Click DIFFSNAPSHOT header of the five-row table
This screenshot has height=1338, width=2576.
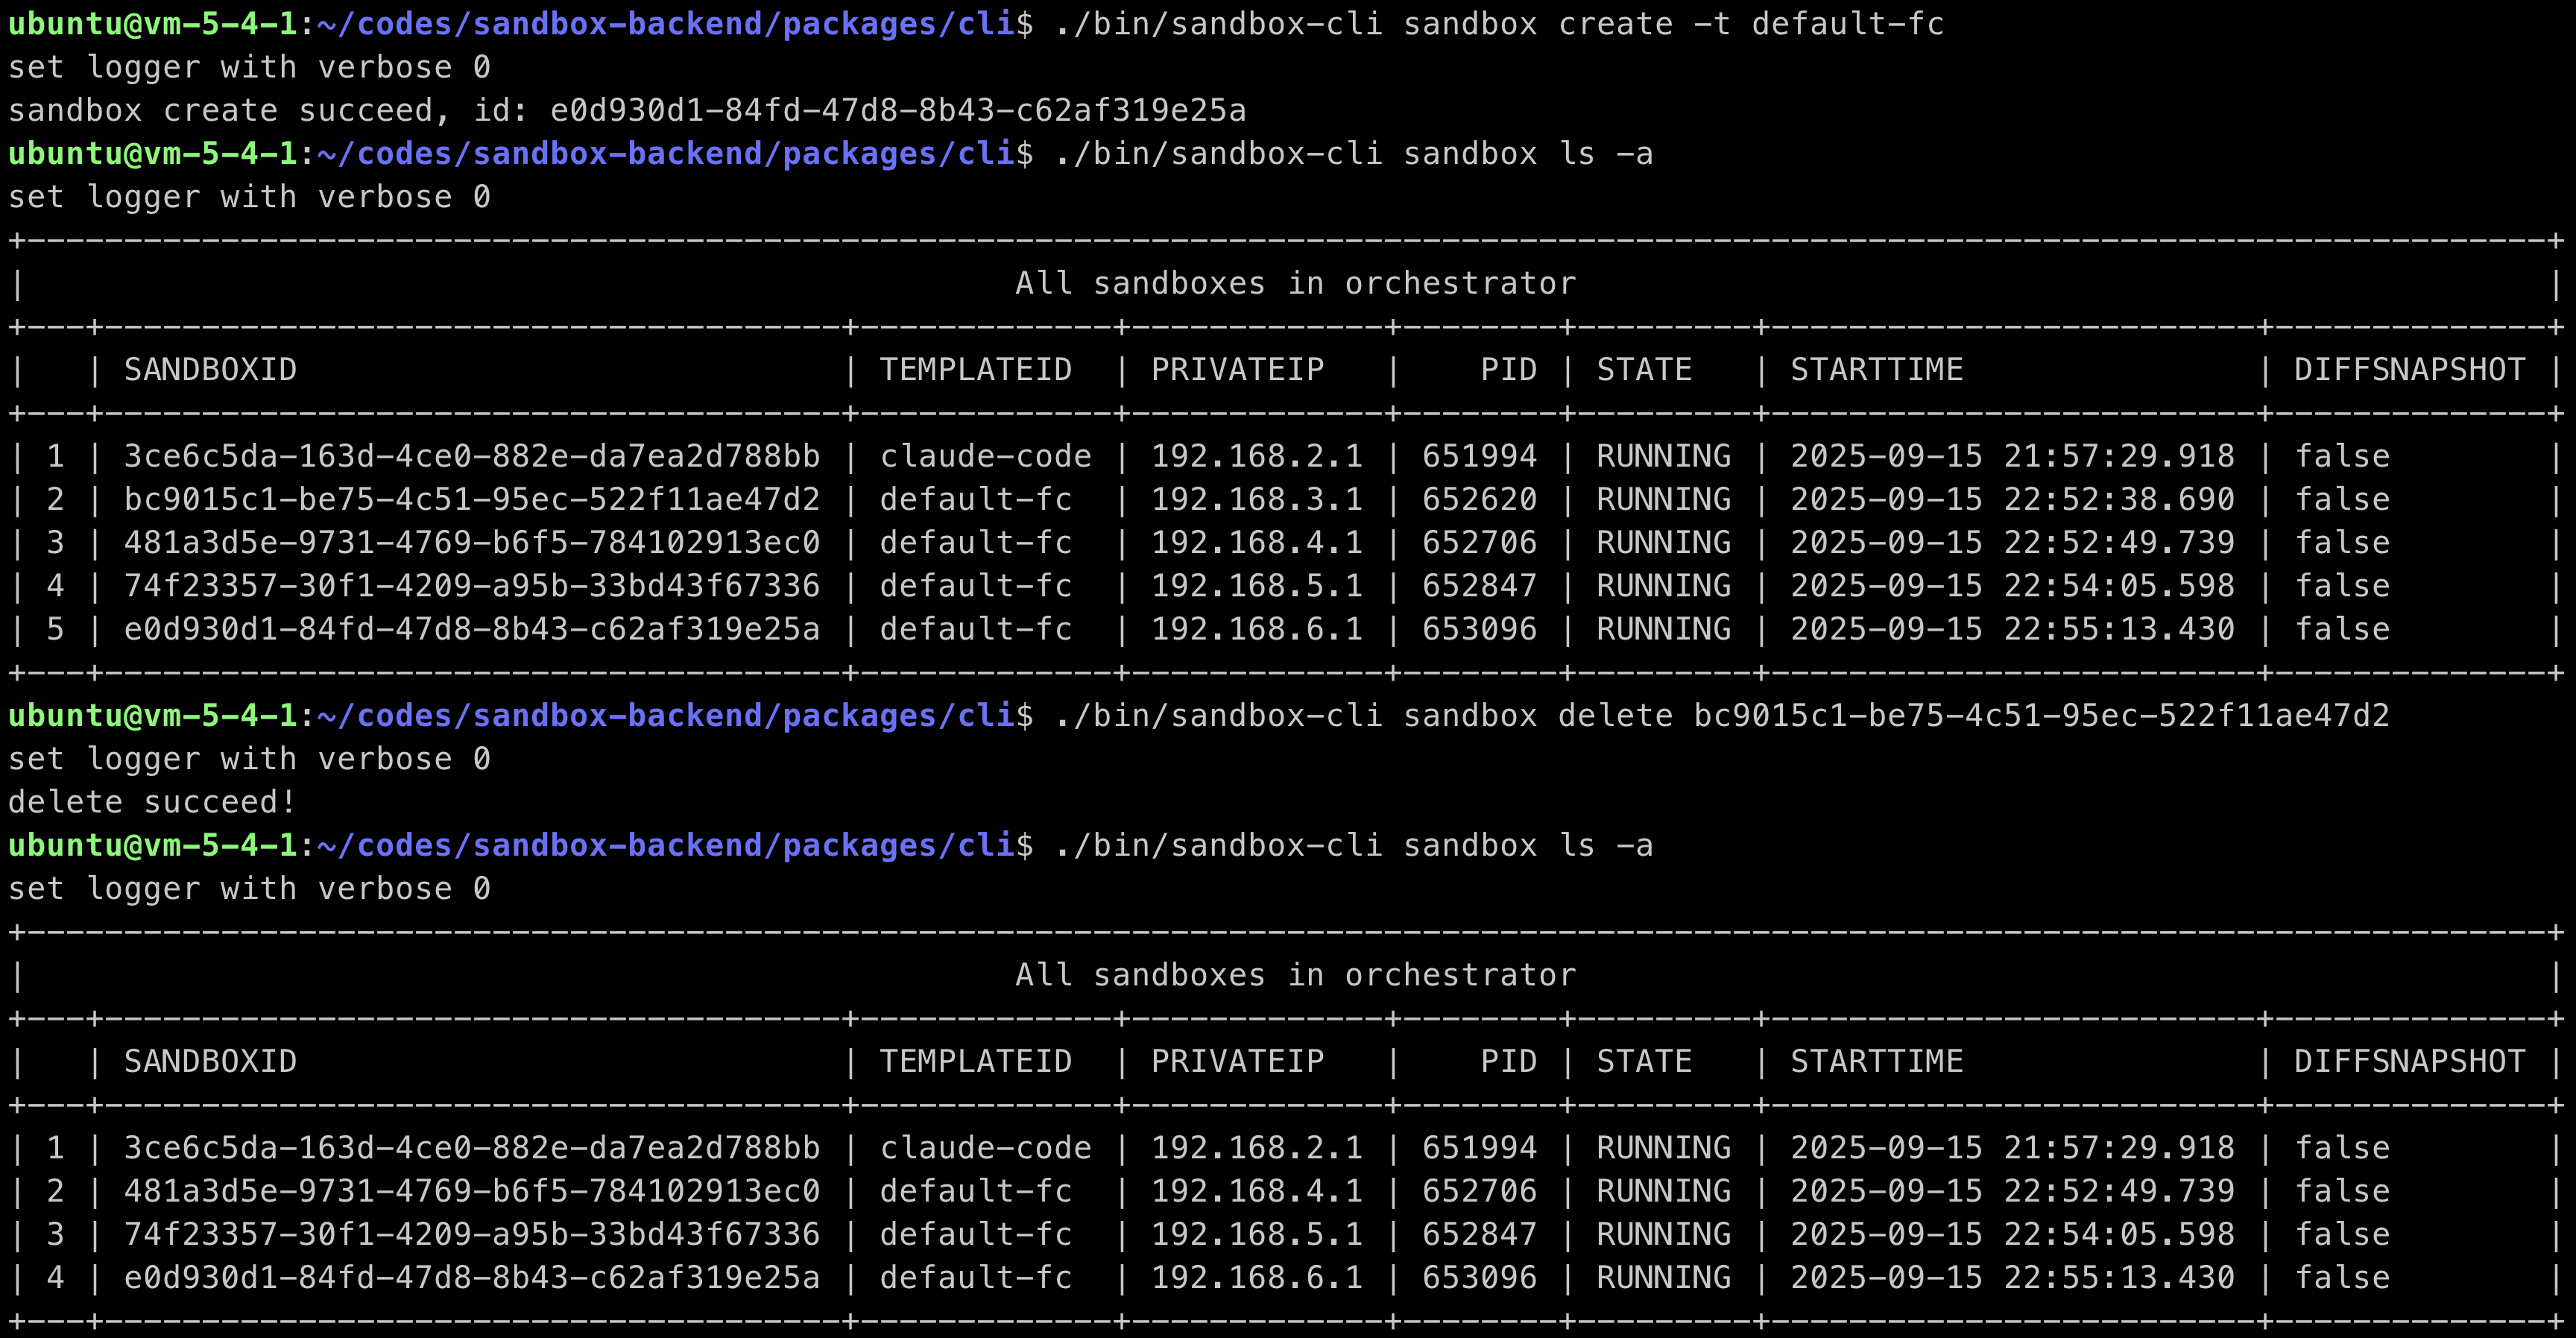[x=2409, y=370]
